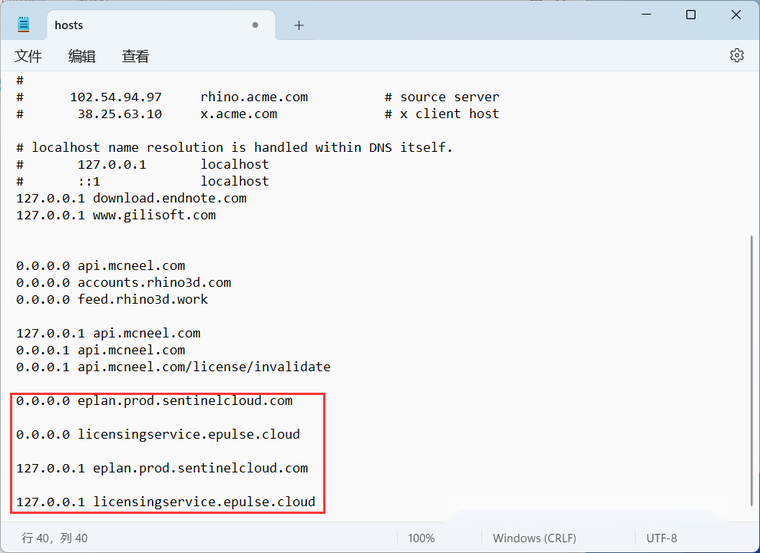
Task: Open Notepad settings gear icon
Action: click(737, 55)
